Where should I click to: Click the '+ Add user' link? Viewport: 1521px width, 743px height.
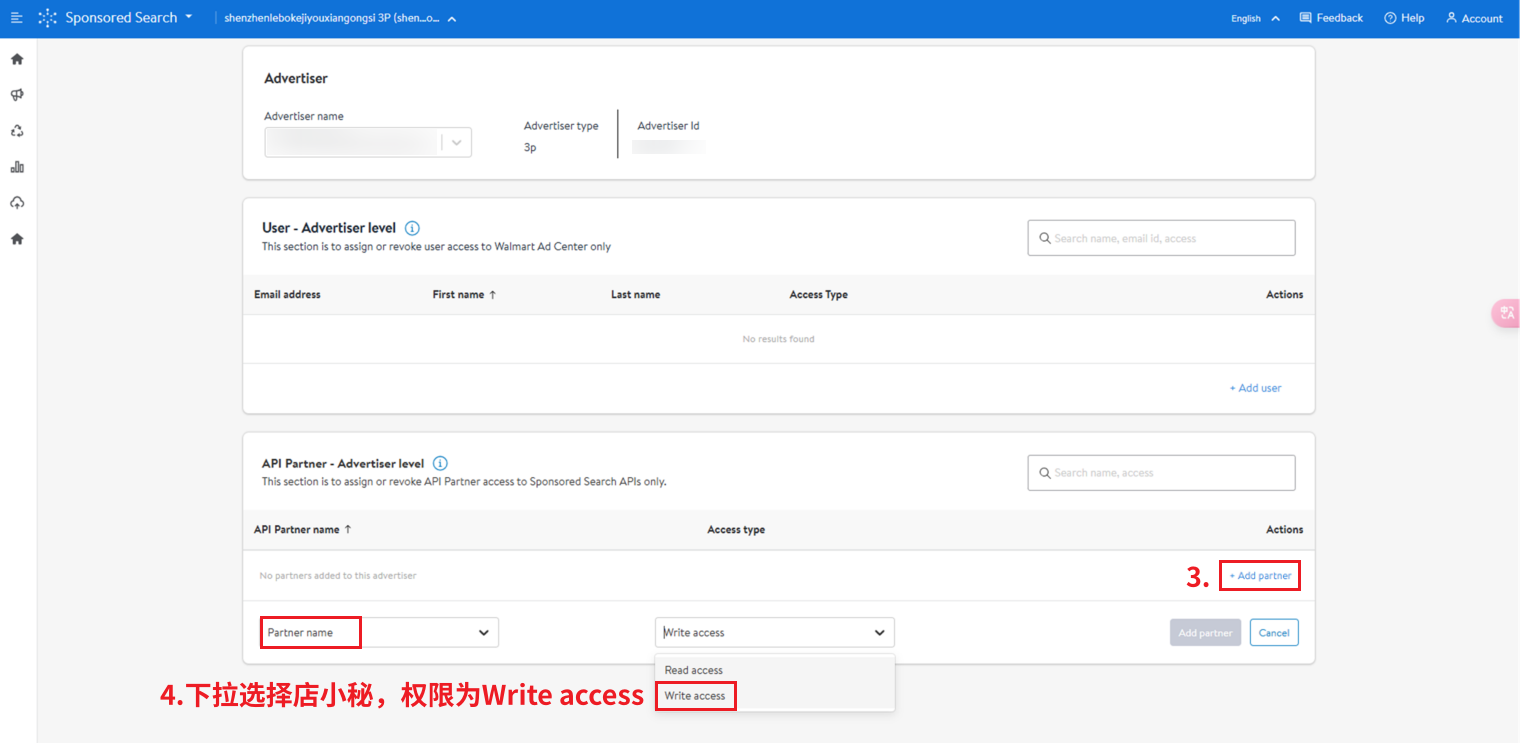click(x=1255, y=388)
